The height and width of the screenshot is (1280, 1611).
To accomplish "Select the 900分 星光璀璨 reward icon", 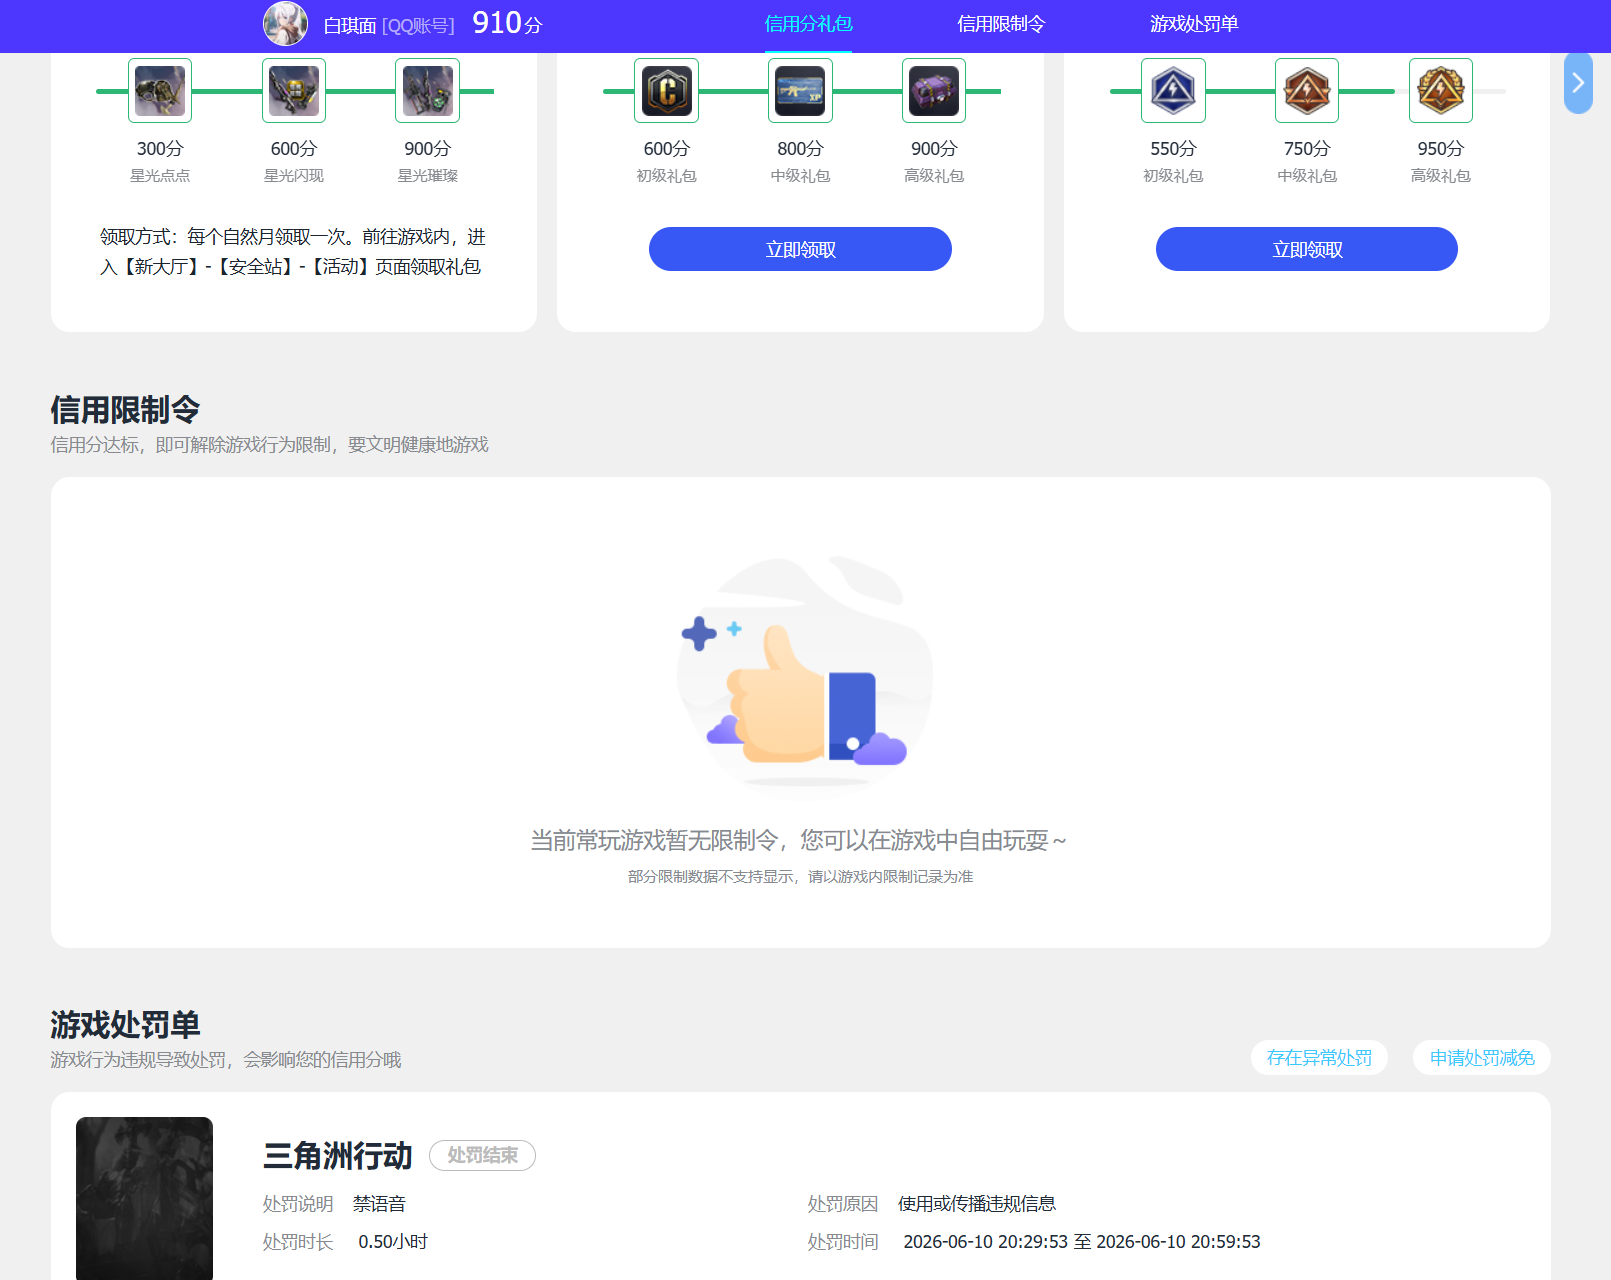I will pos(428,91).
